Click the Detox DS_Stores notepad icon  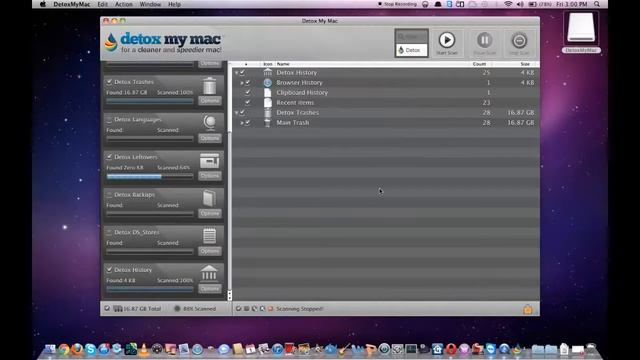(209, 236)
